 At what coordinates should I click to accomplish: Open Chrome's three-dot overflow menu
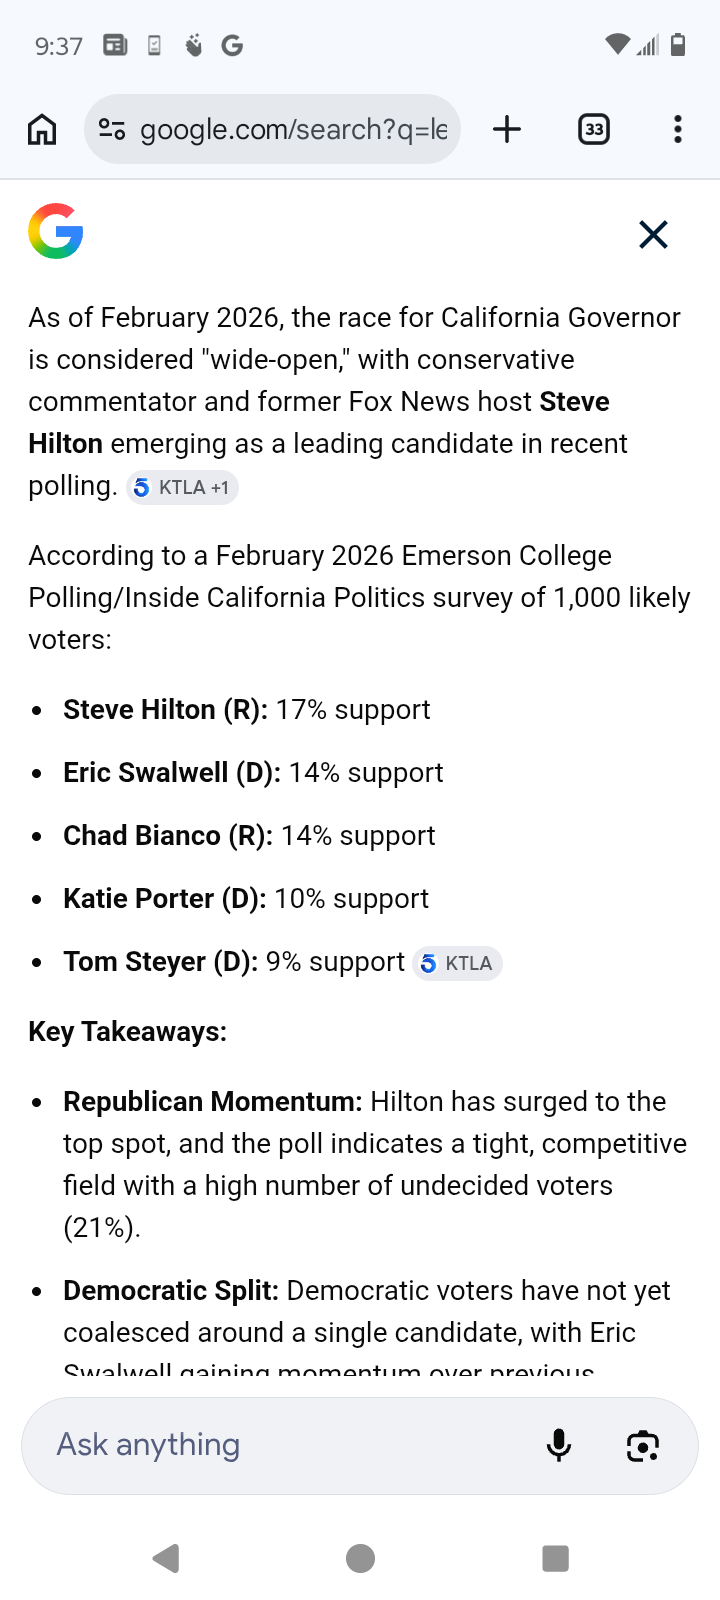click(x=677, y=129)
